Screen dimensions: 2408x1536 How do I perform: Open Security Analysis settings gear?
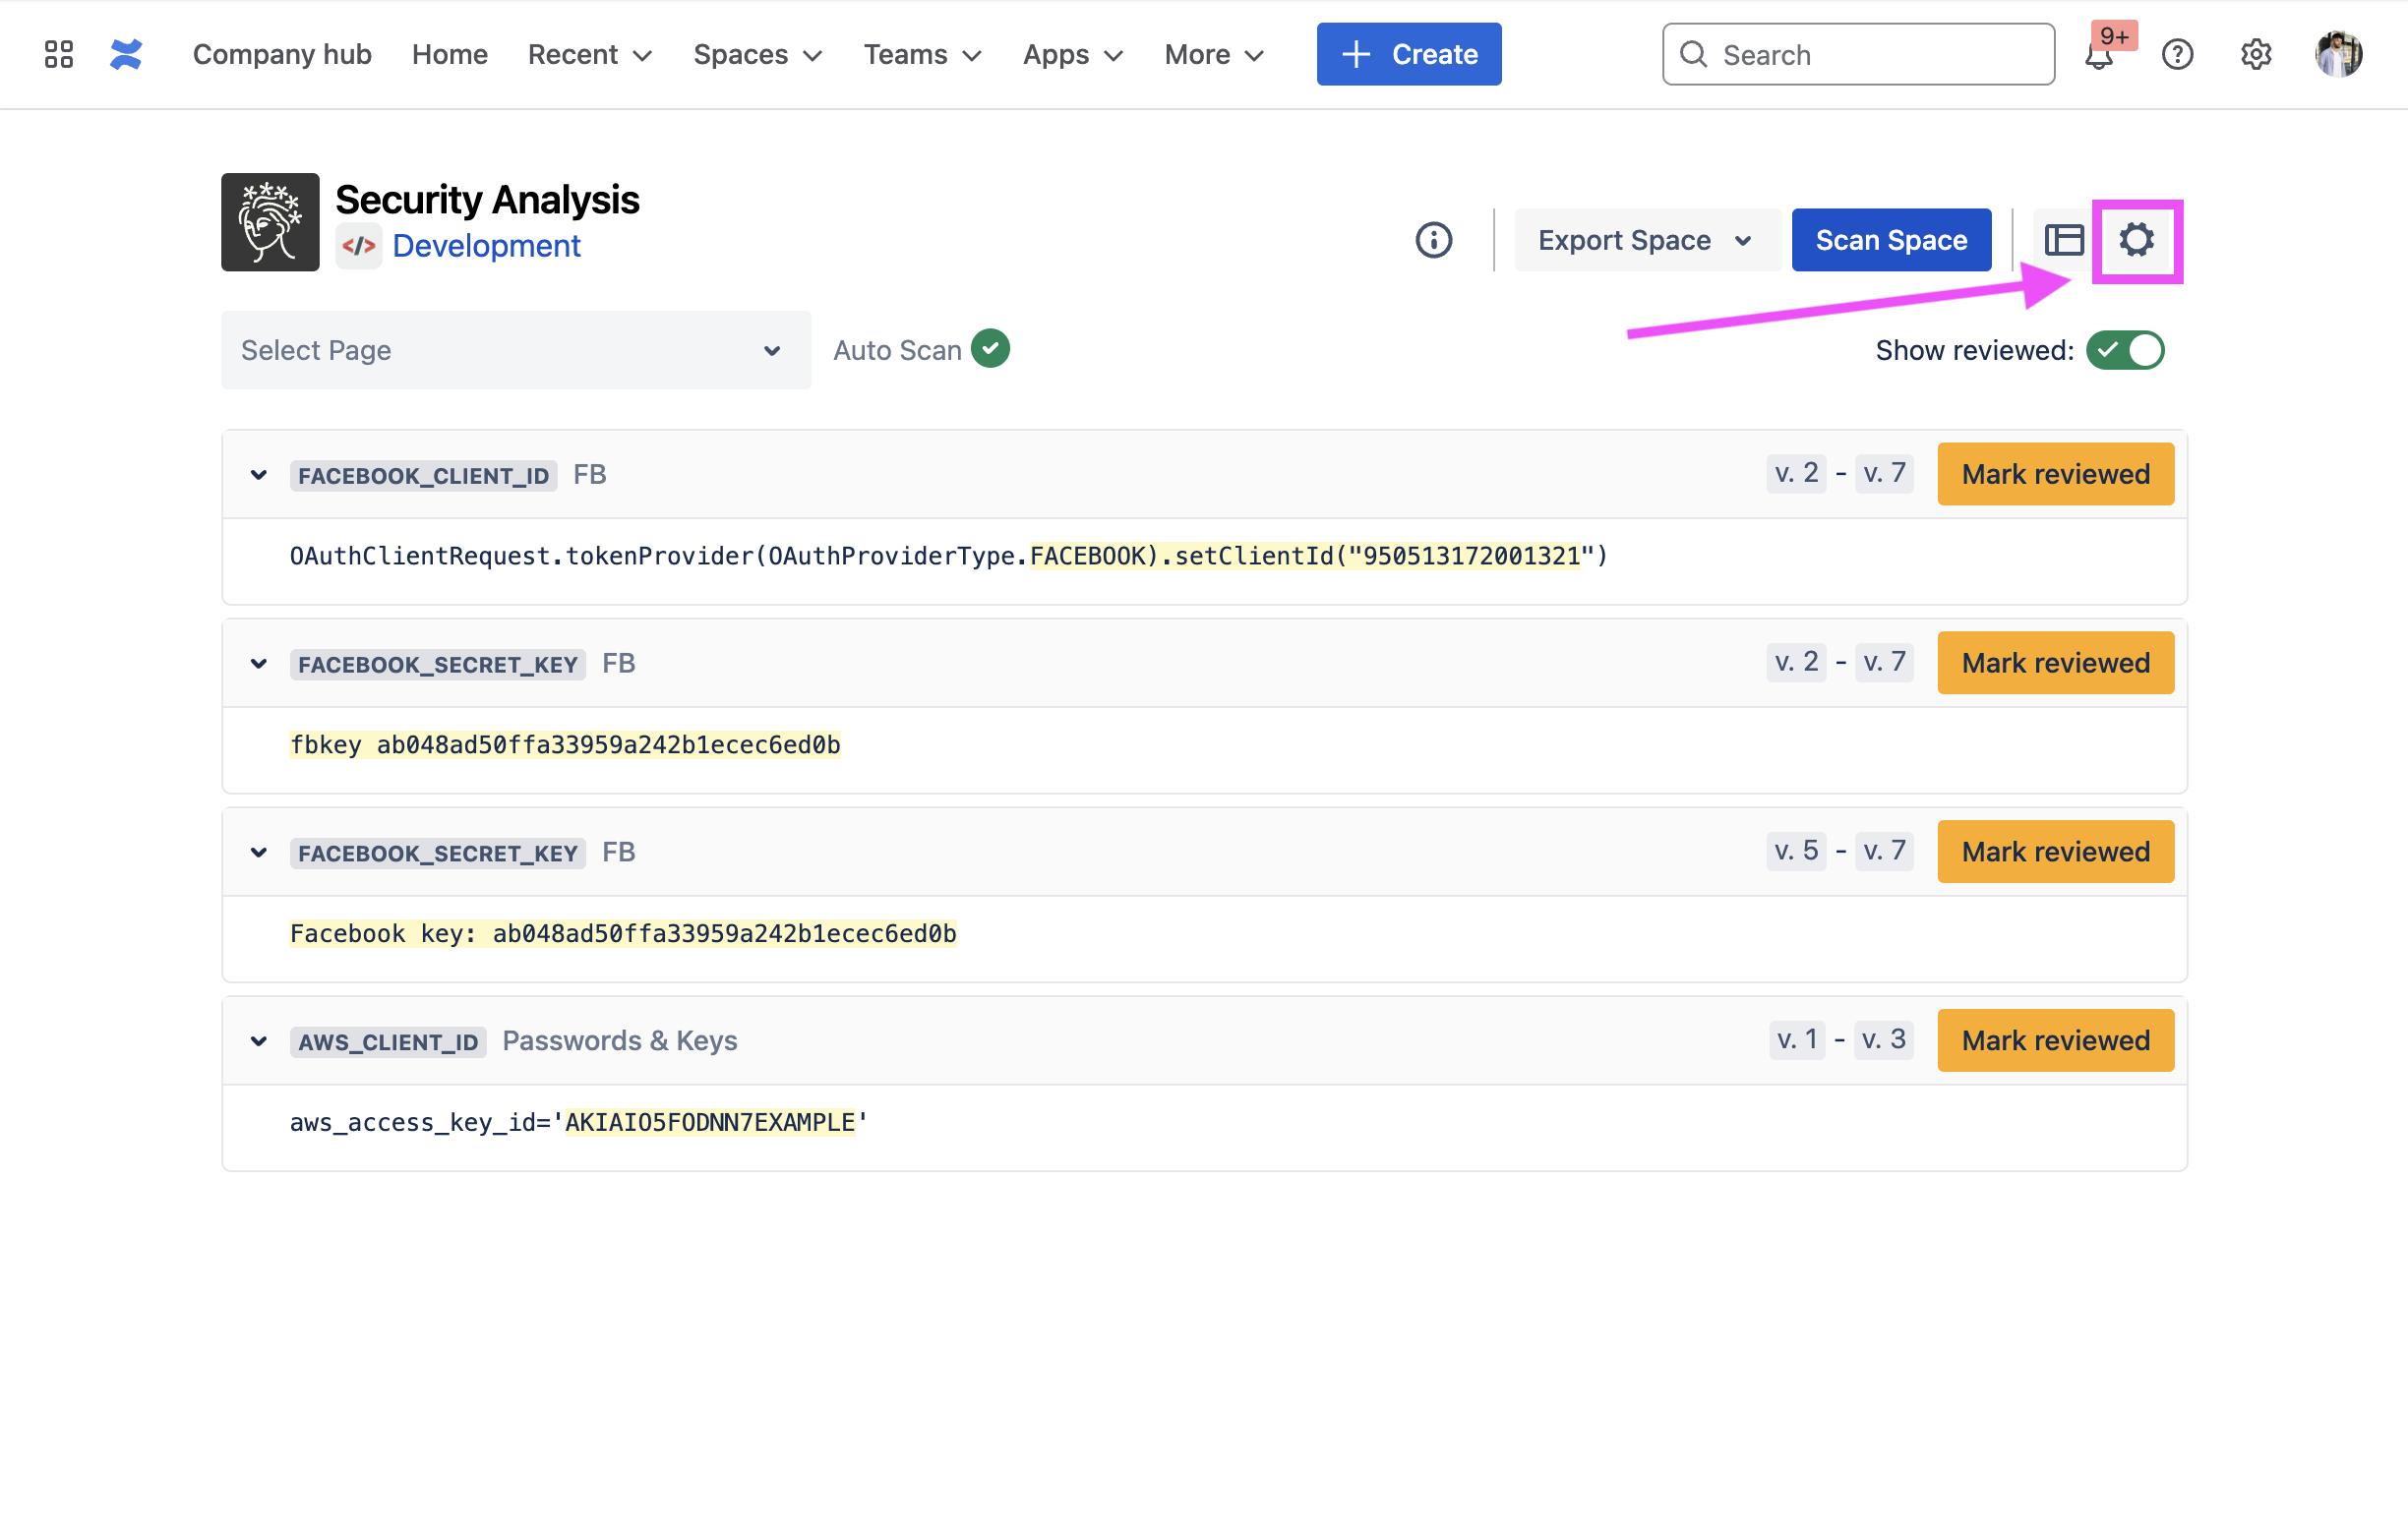pyautogui.click(x=2136, y=240)
